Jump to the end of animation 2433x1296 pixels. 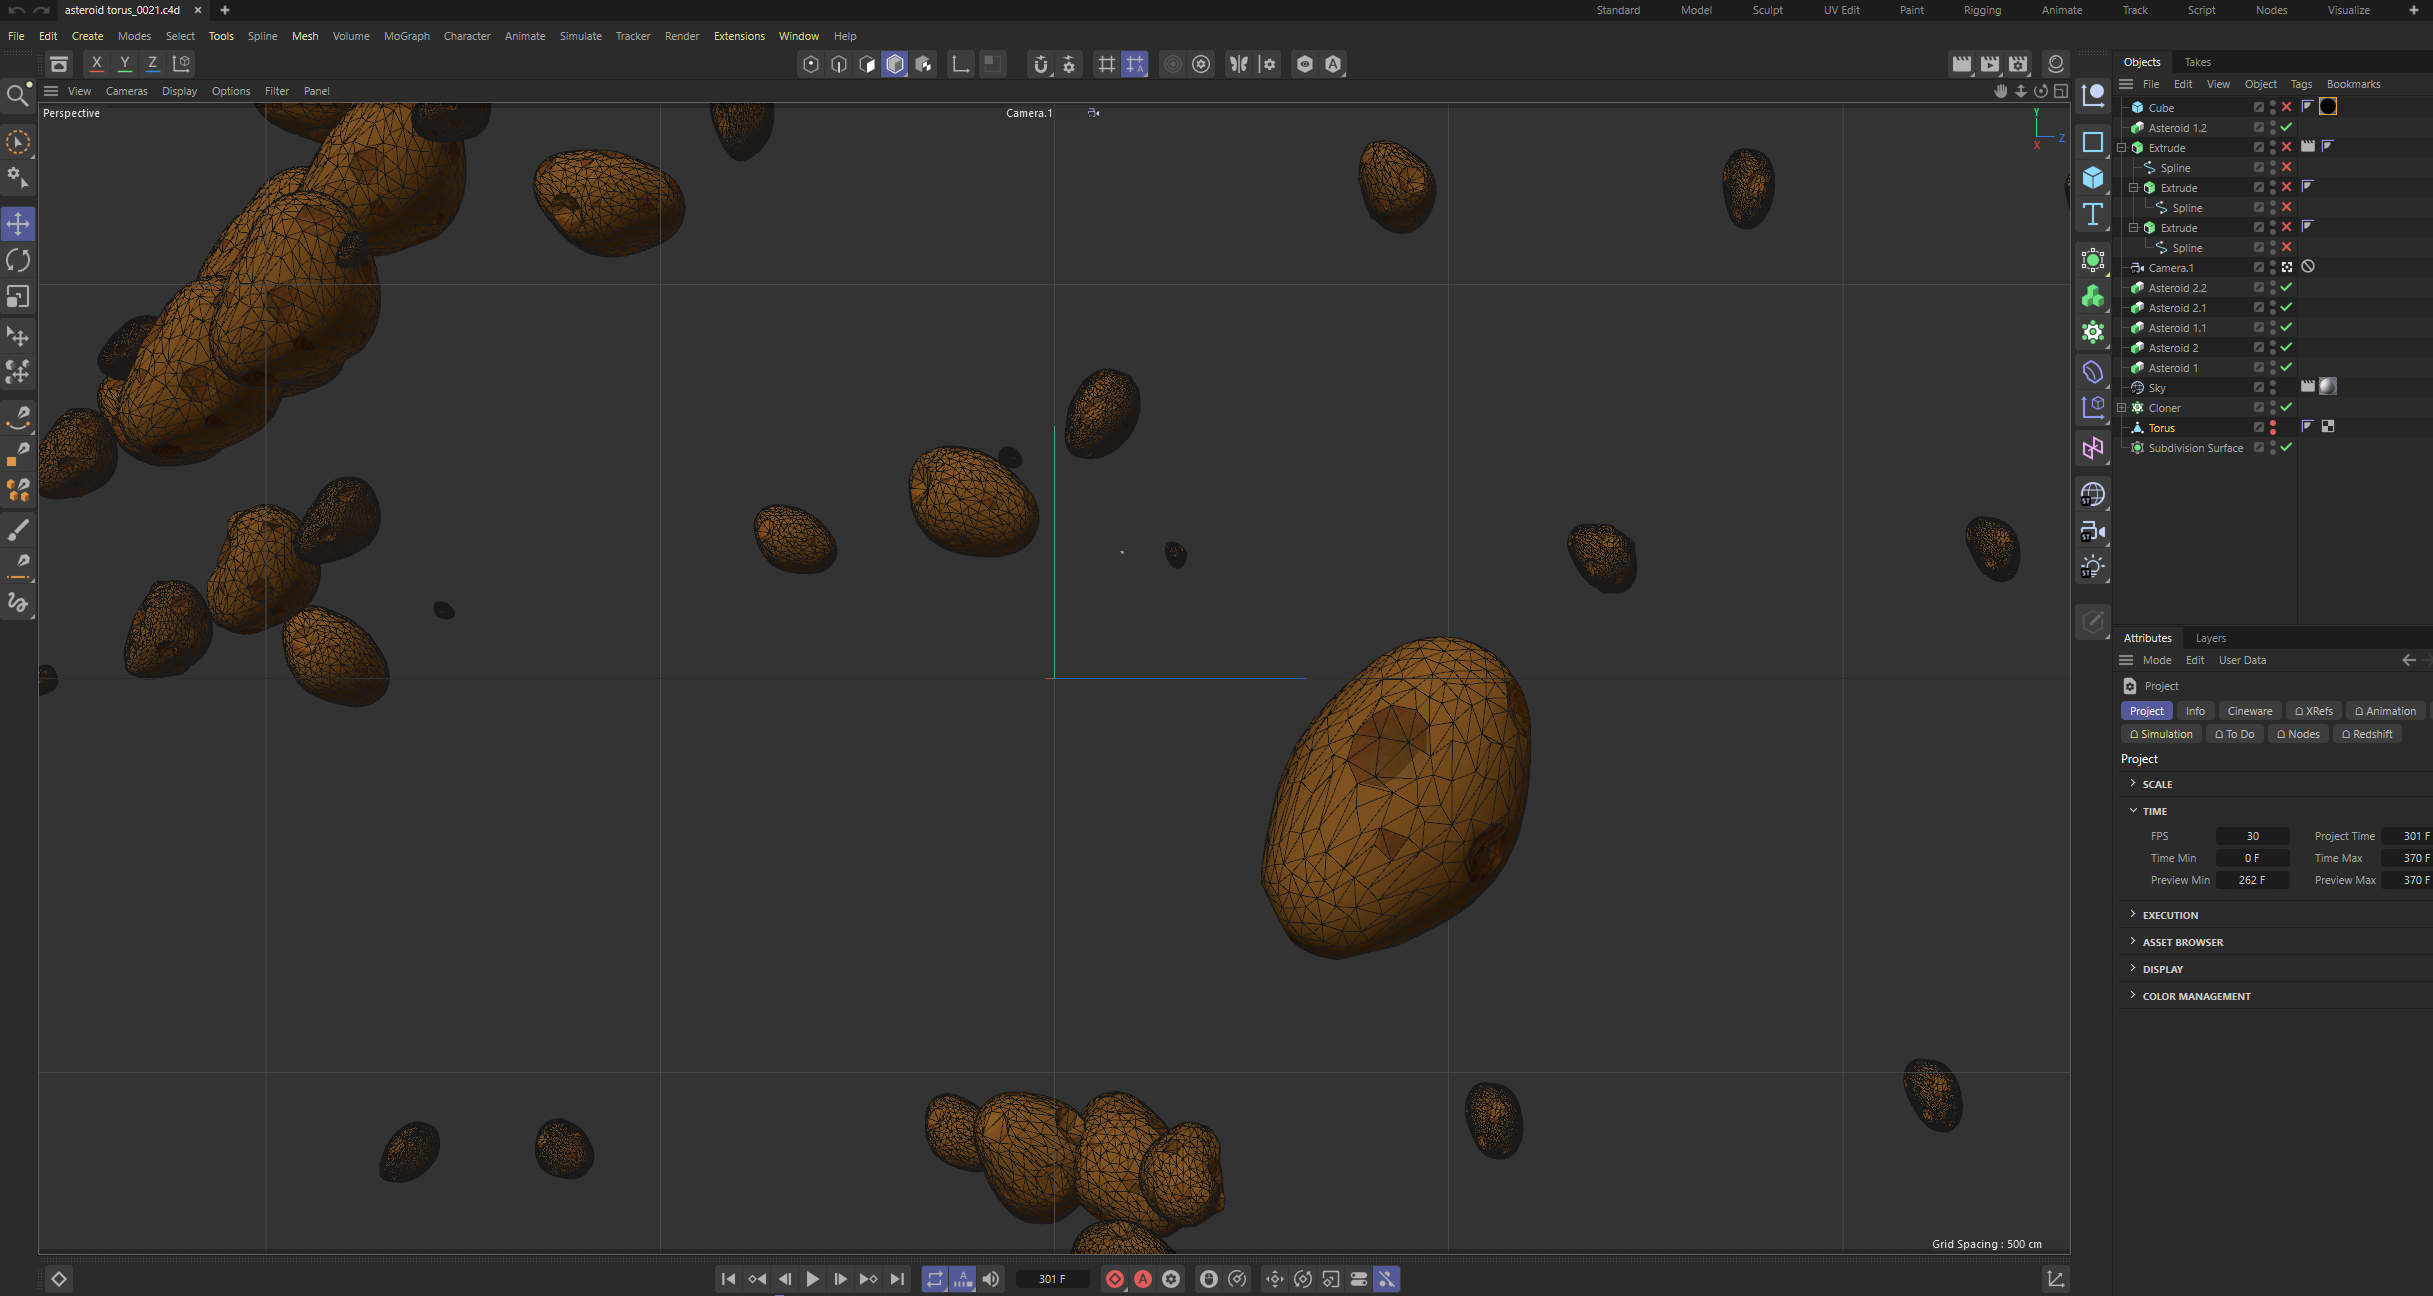tap(897, 1279)
